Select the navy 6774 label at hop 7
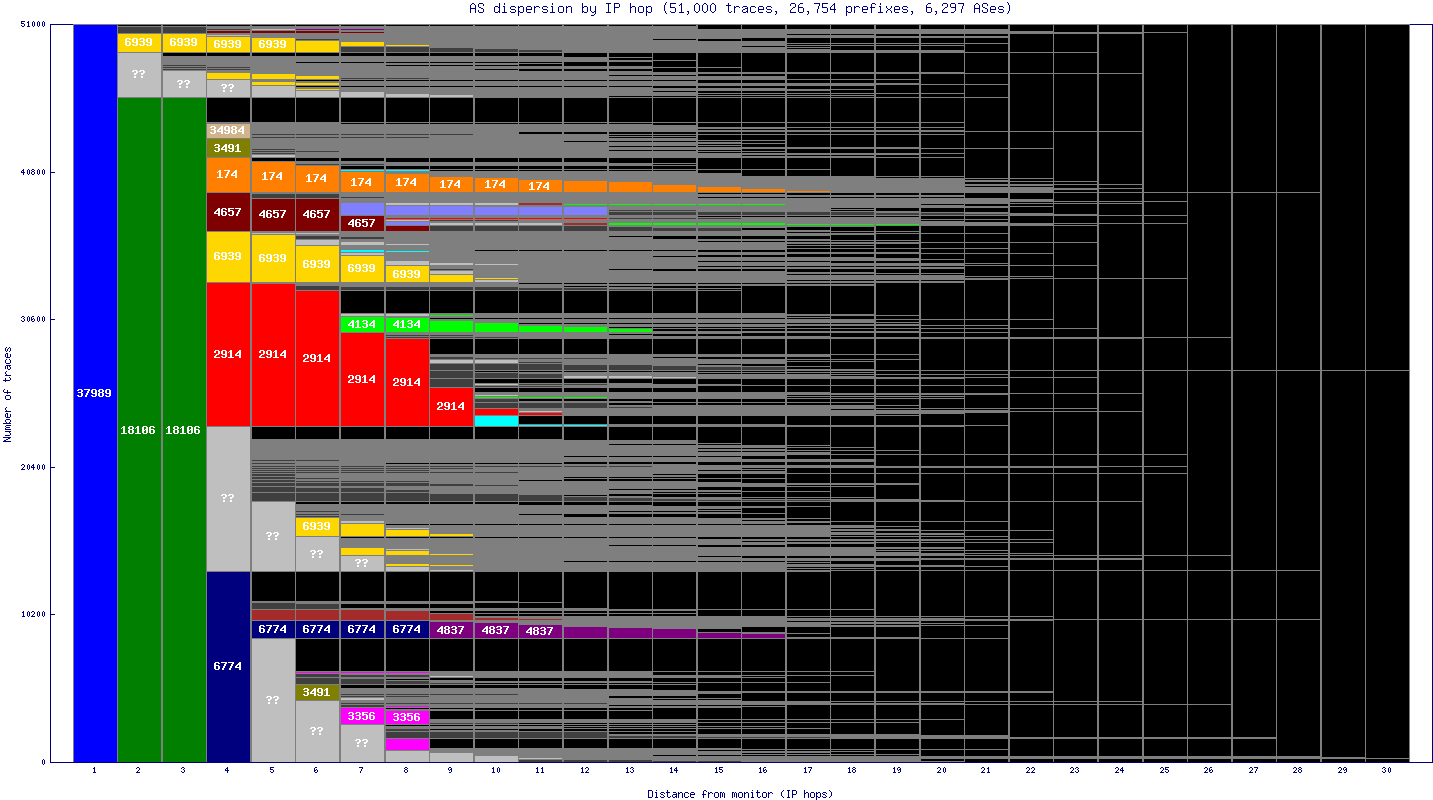 point(361,629)
